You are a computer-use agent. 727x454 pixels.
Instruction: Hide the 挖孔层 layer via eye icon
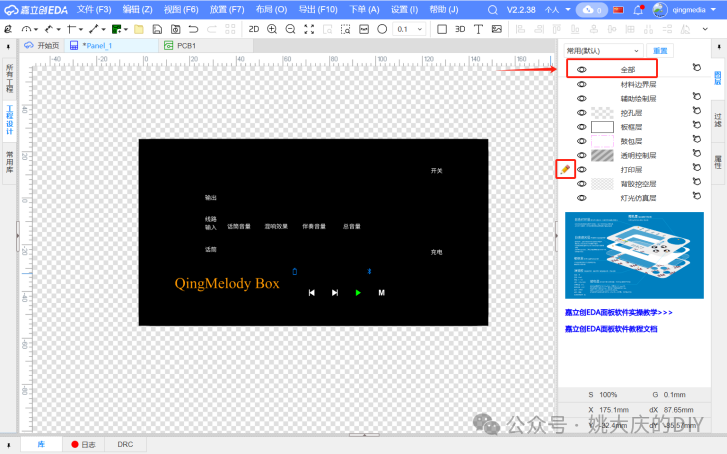[581, 113]
